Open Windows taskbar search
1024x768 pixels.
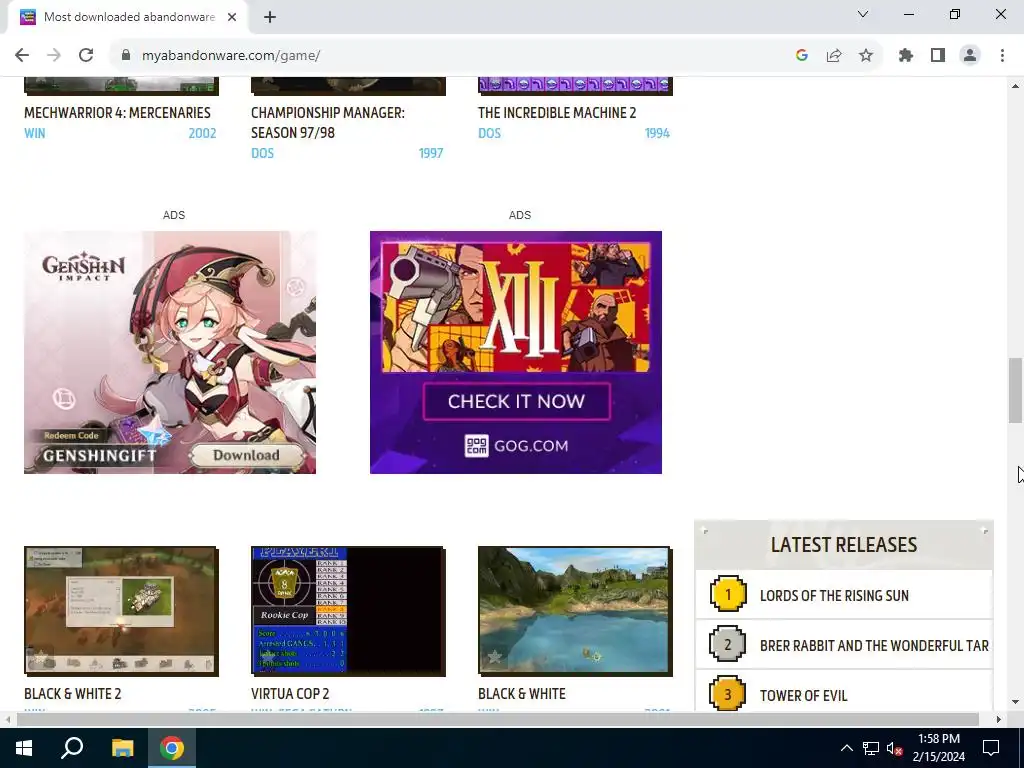coord(72,748)
